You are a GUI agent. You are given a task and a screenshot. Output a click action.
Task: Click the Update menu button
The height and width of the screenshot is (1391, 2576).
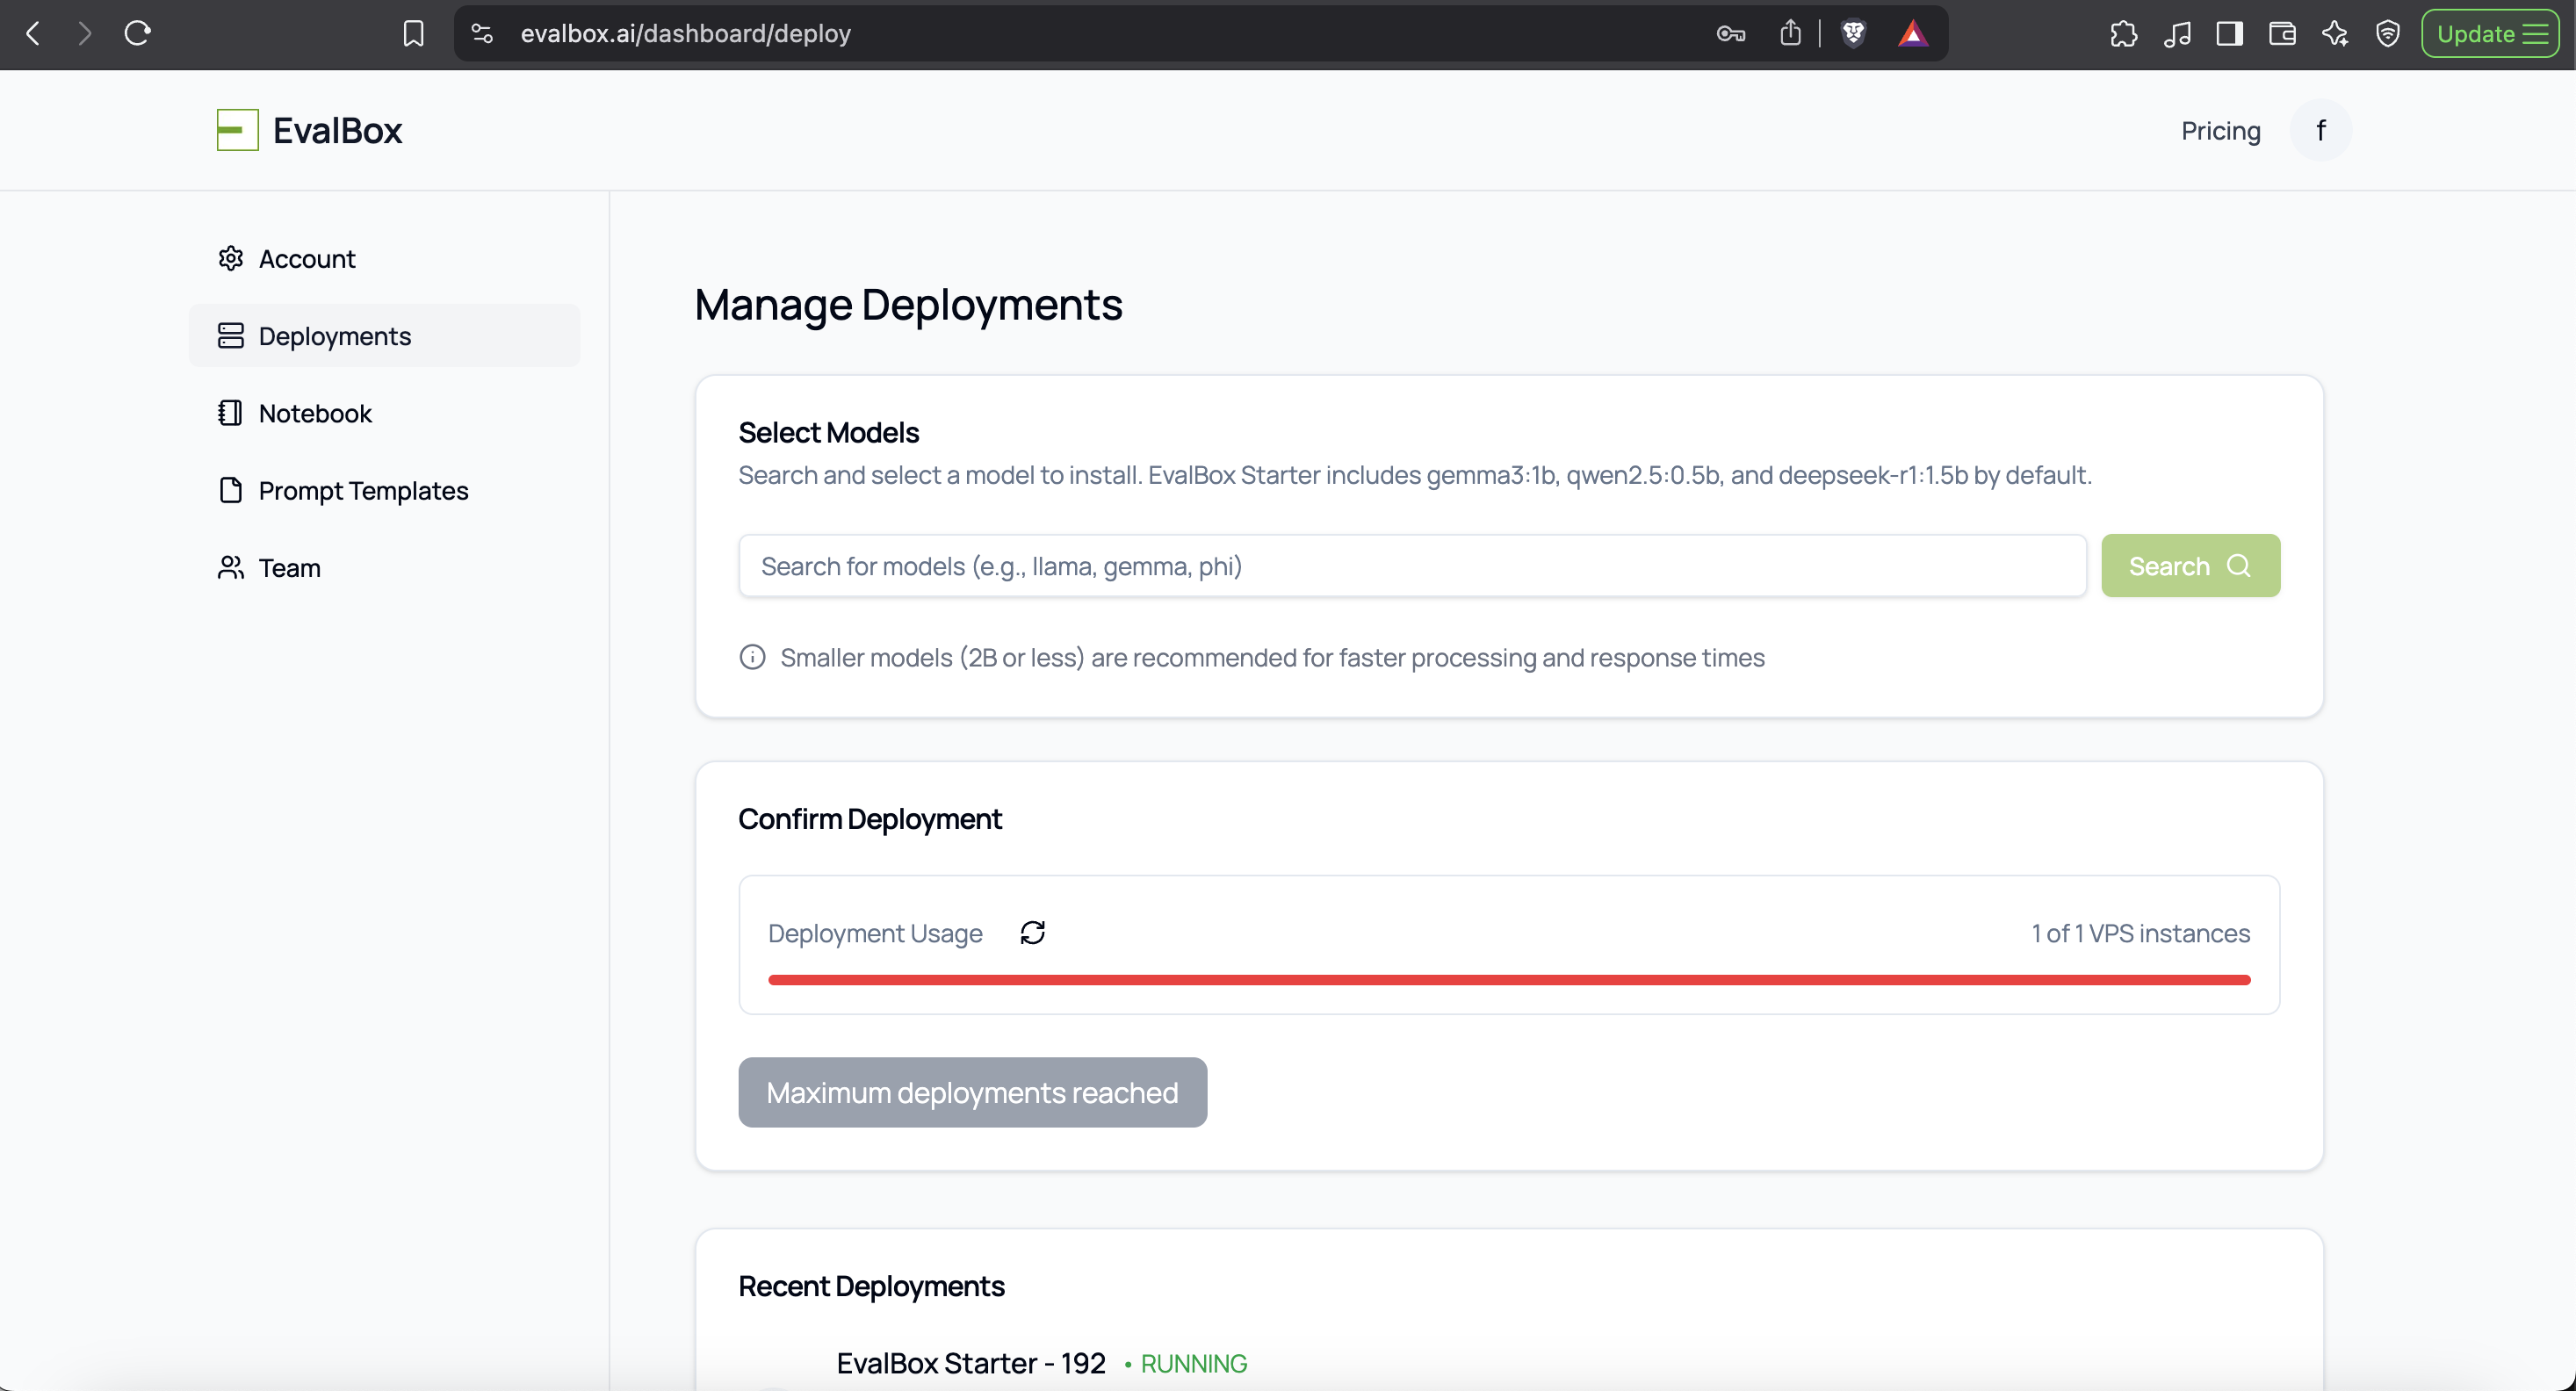pyautogui.click(x=2490, y=34)
